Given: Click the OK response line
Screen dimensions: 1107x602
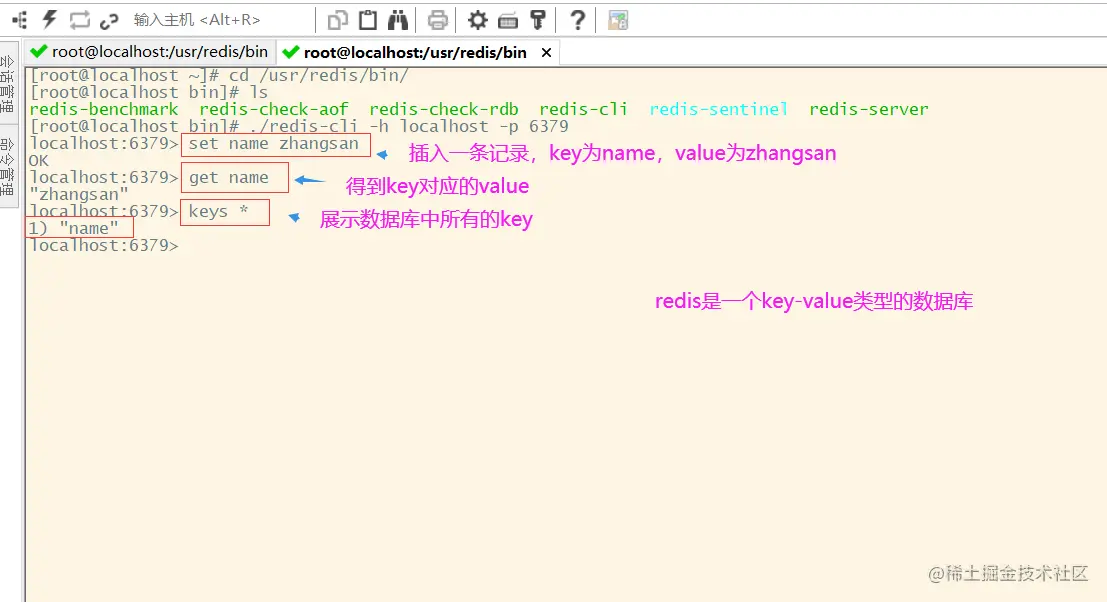Looking at the screenshot, I should click(x=39, y=161).
